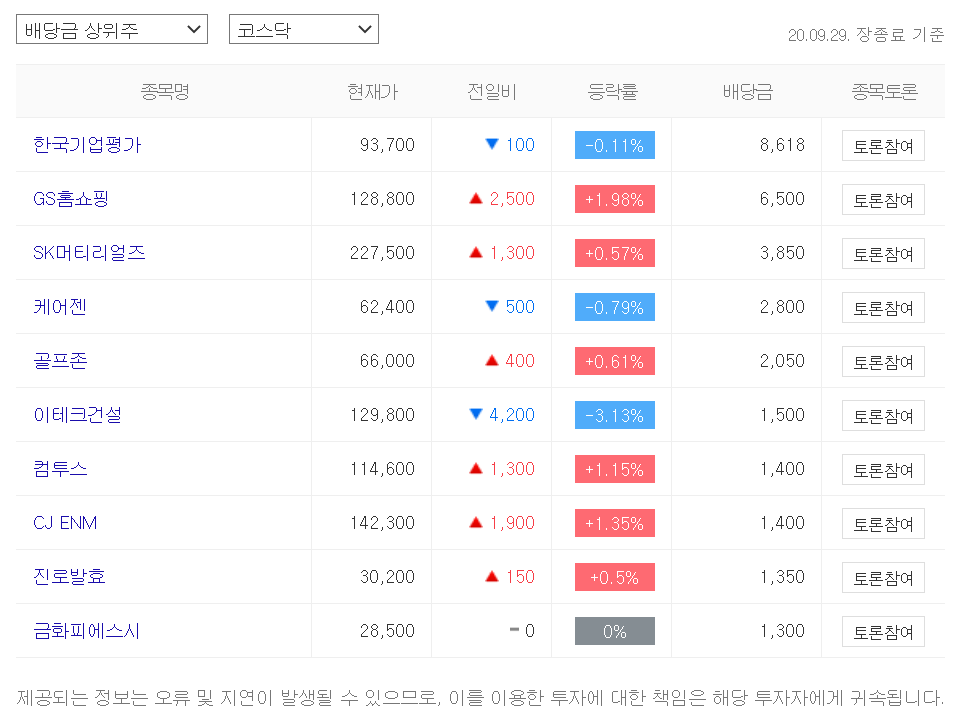
Task: Open the 코스닥 market dropdown
Action: coord(304,29)
